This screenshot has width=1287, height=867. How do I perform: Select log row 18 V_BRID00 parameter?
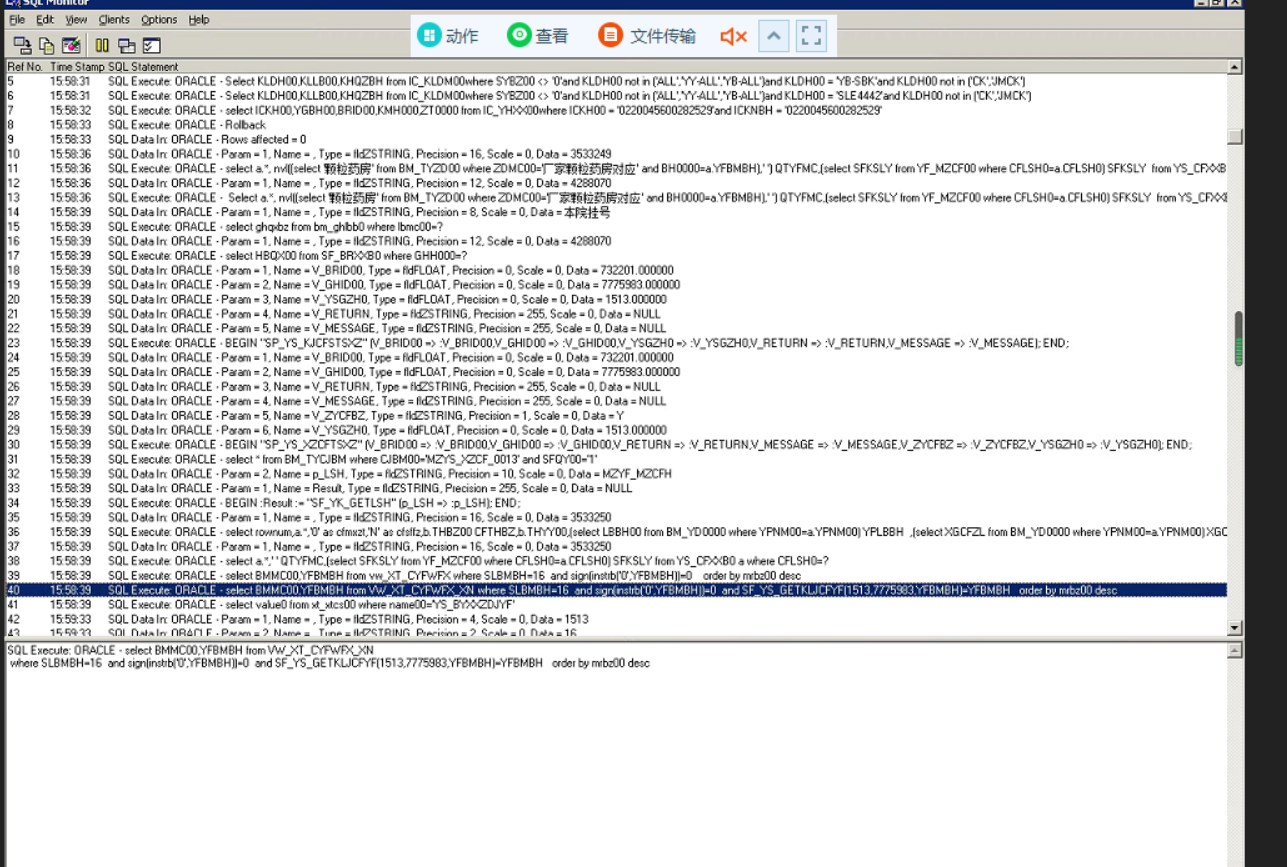616,270
